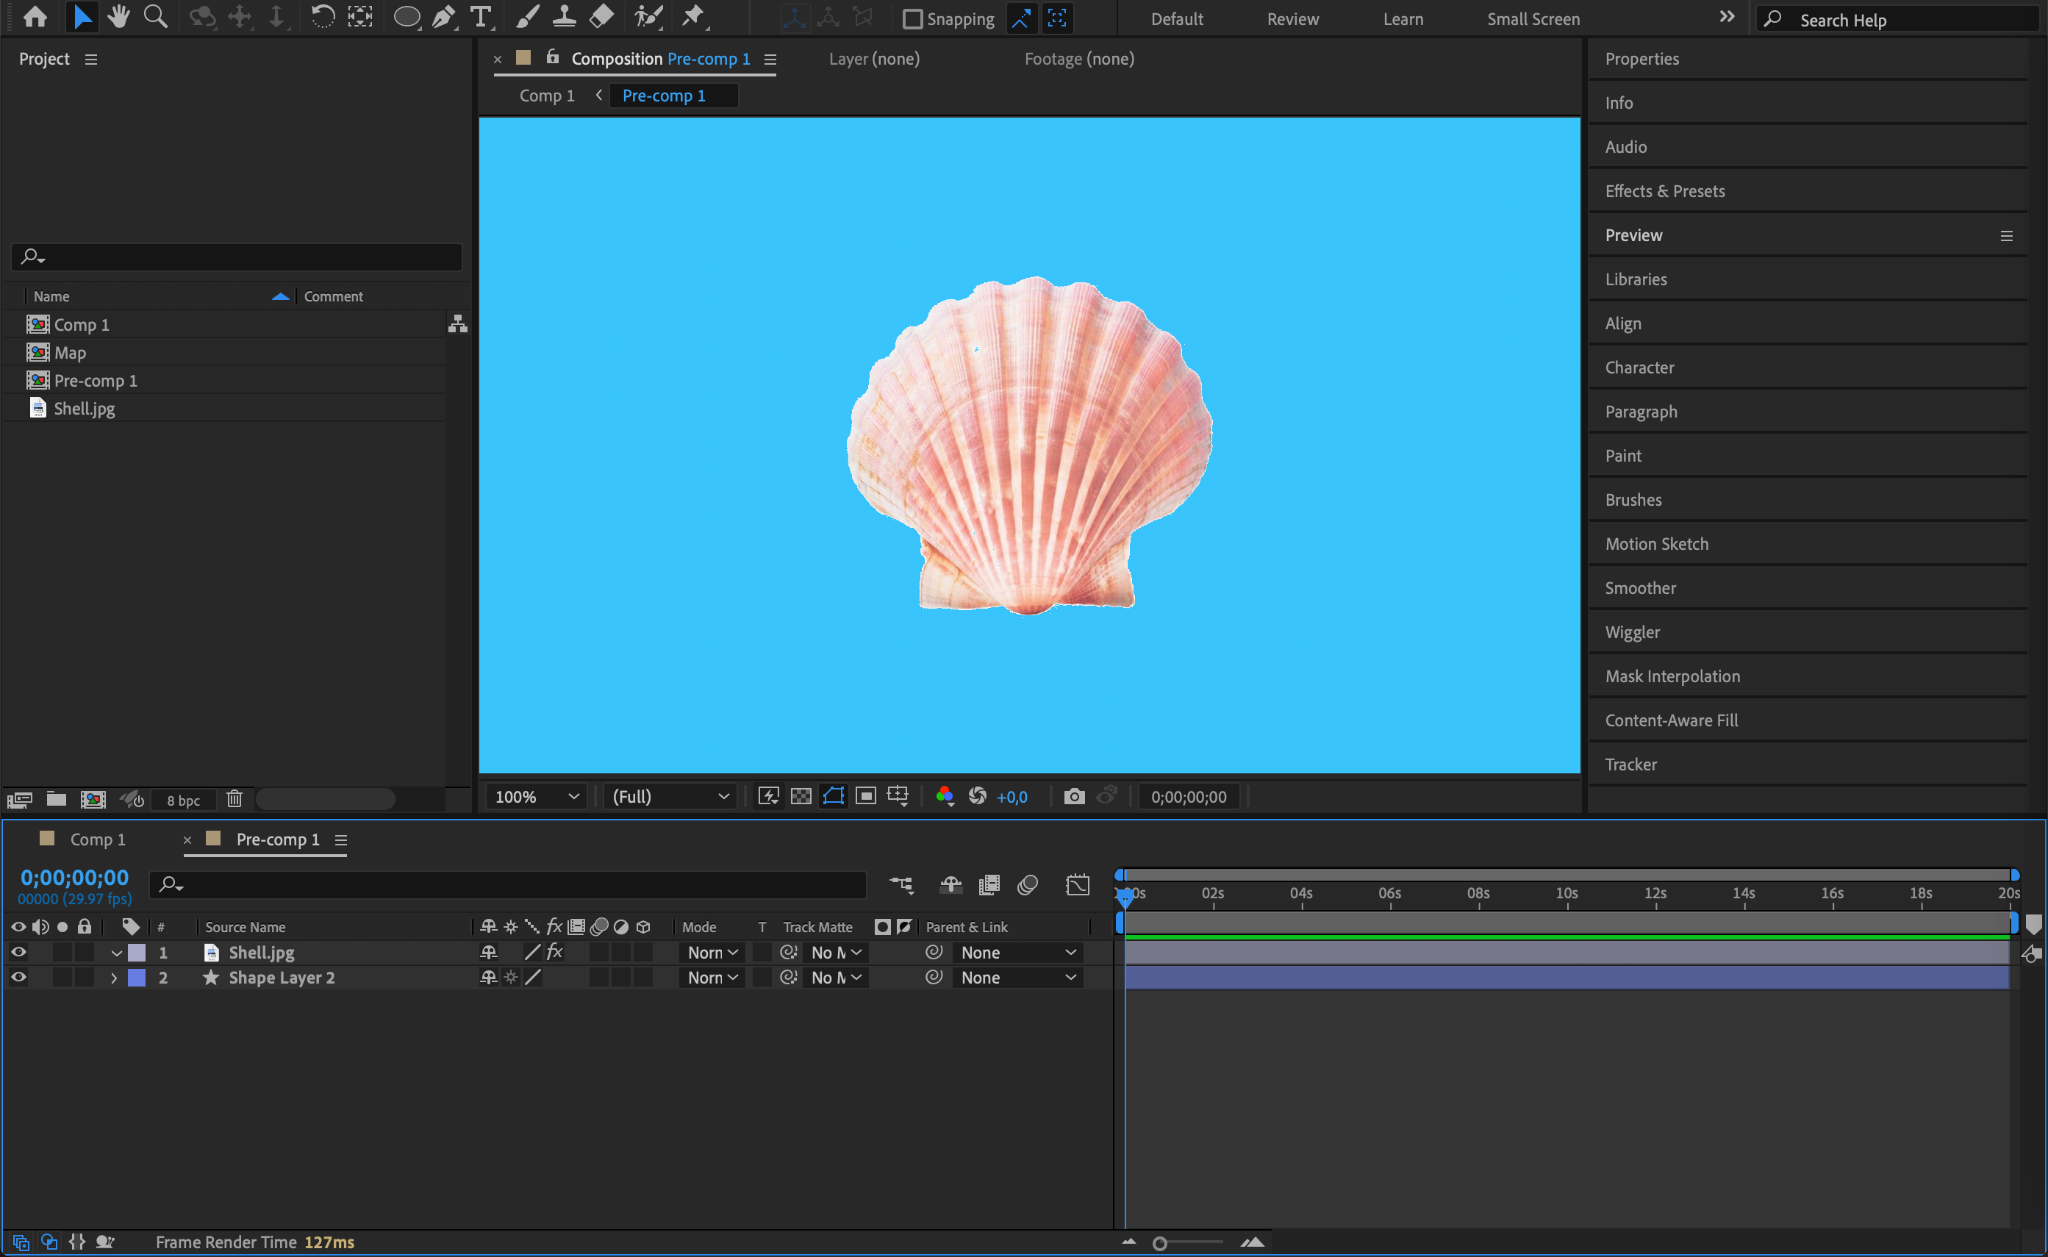Hide the Shell.jpg layer
2048x1257 pixels.
pyautogui.click(x=18, y=953)
